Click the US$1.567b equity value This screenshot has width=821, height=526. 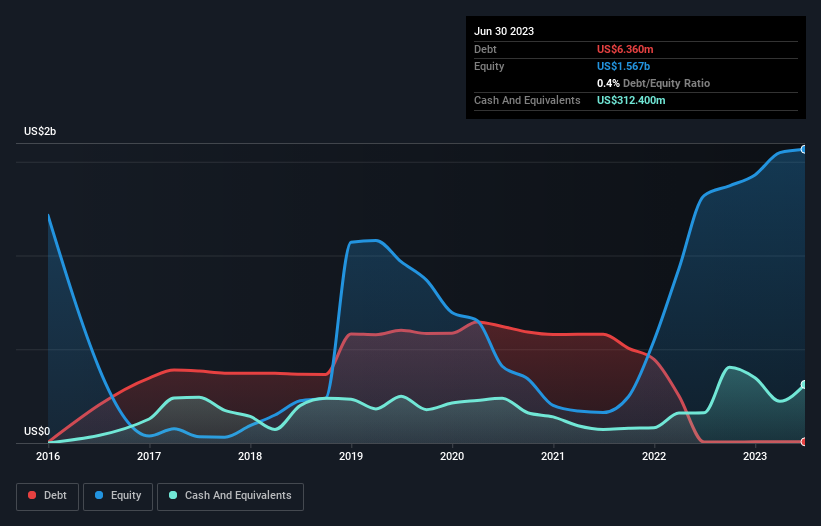624,66
